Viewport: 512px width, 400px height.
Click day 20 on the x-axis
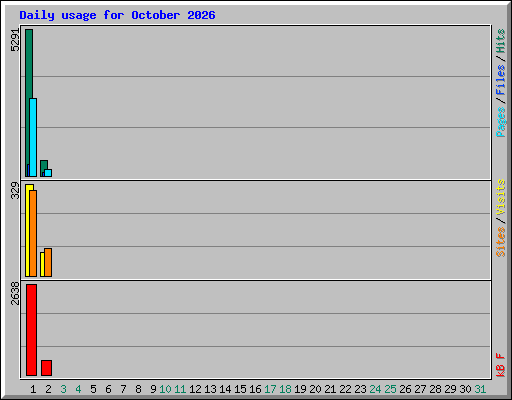(315, 389)
